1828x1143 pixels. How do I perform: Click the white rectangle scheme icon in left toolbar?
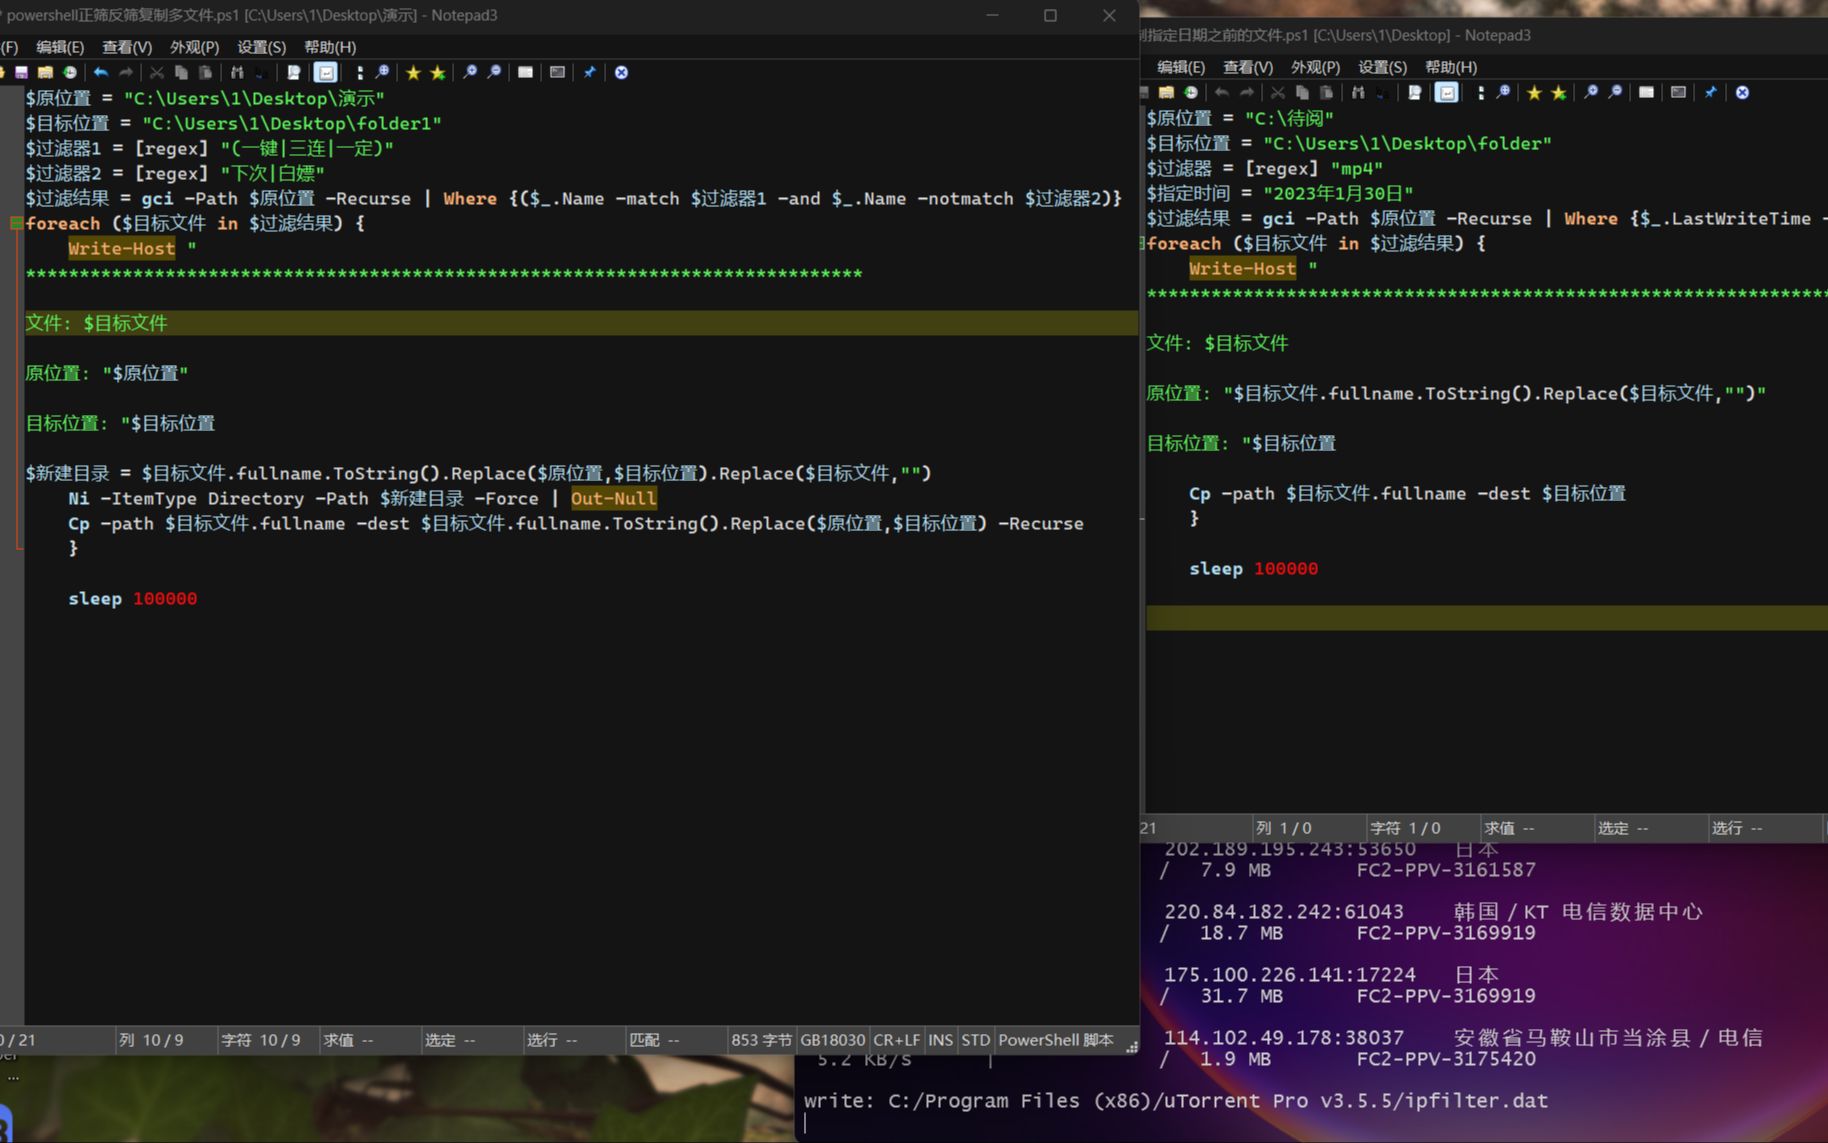click(525, 72)
